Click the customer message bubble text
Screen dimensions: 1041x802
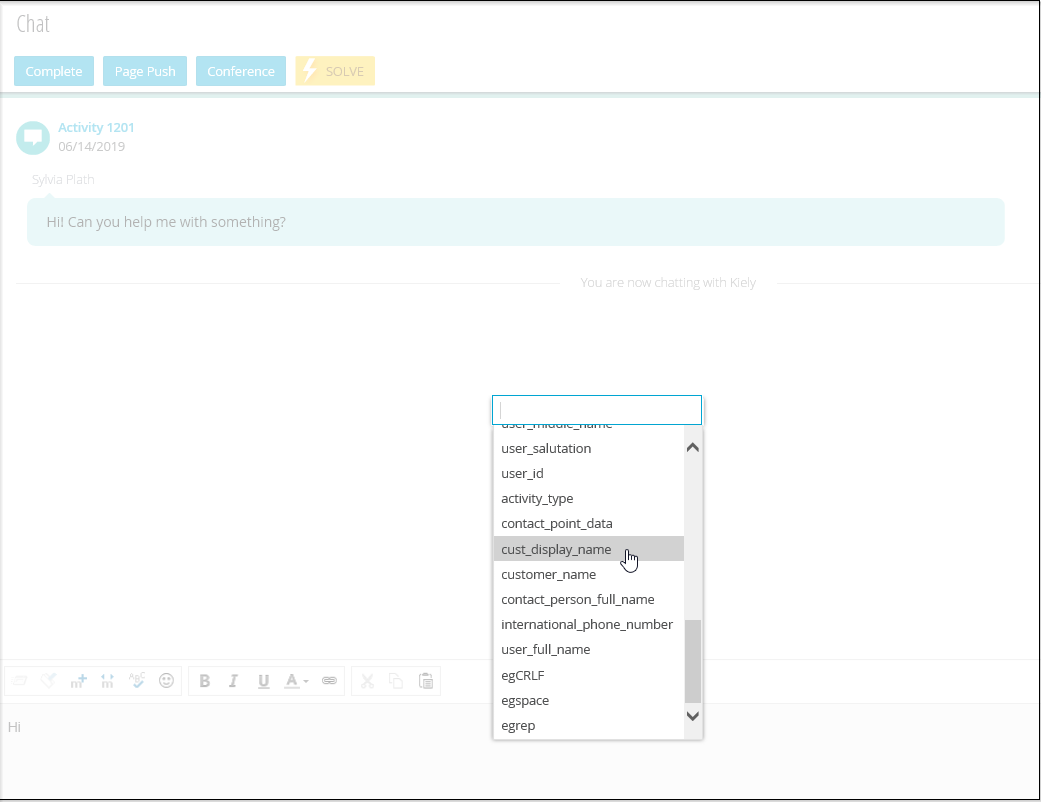[x=166, y=222]
